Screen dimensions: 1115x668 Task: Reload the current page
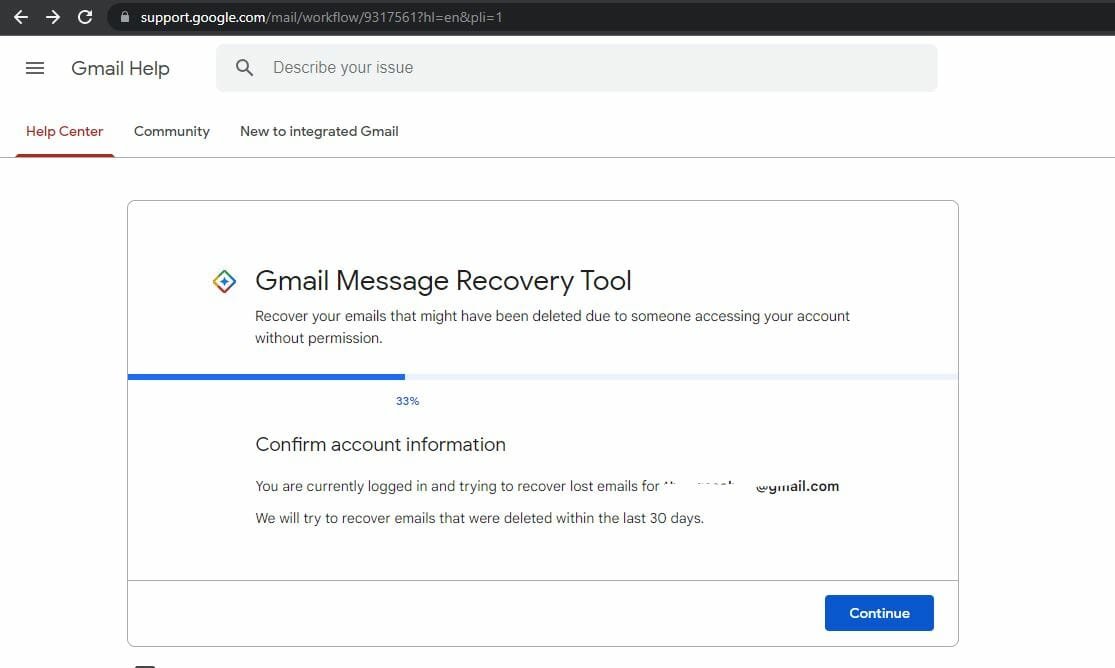coord(85,17)
